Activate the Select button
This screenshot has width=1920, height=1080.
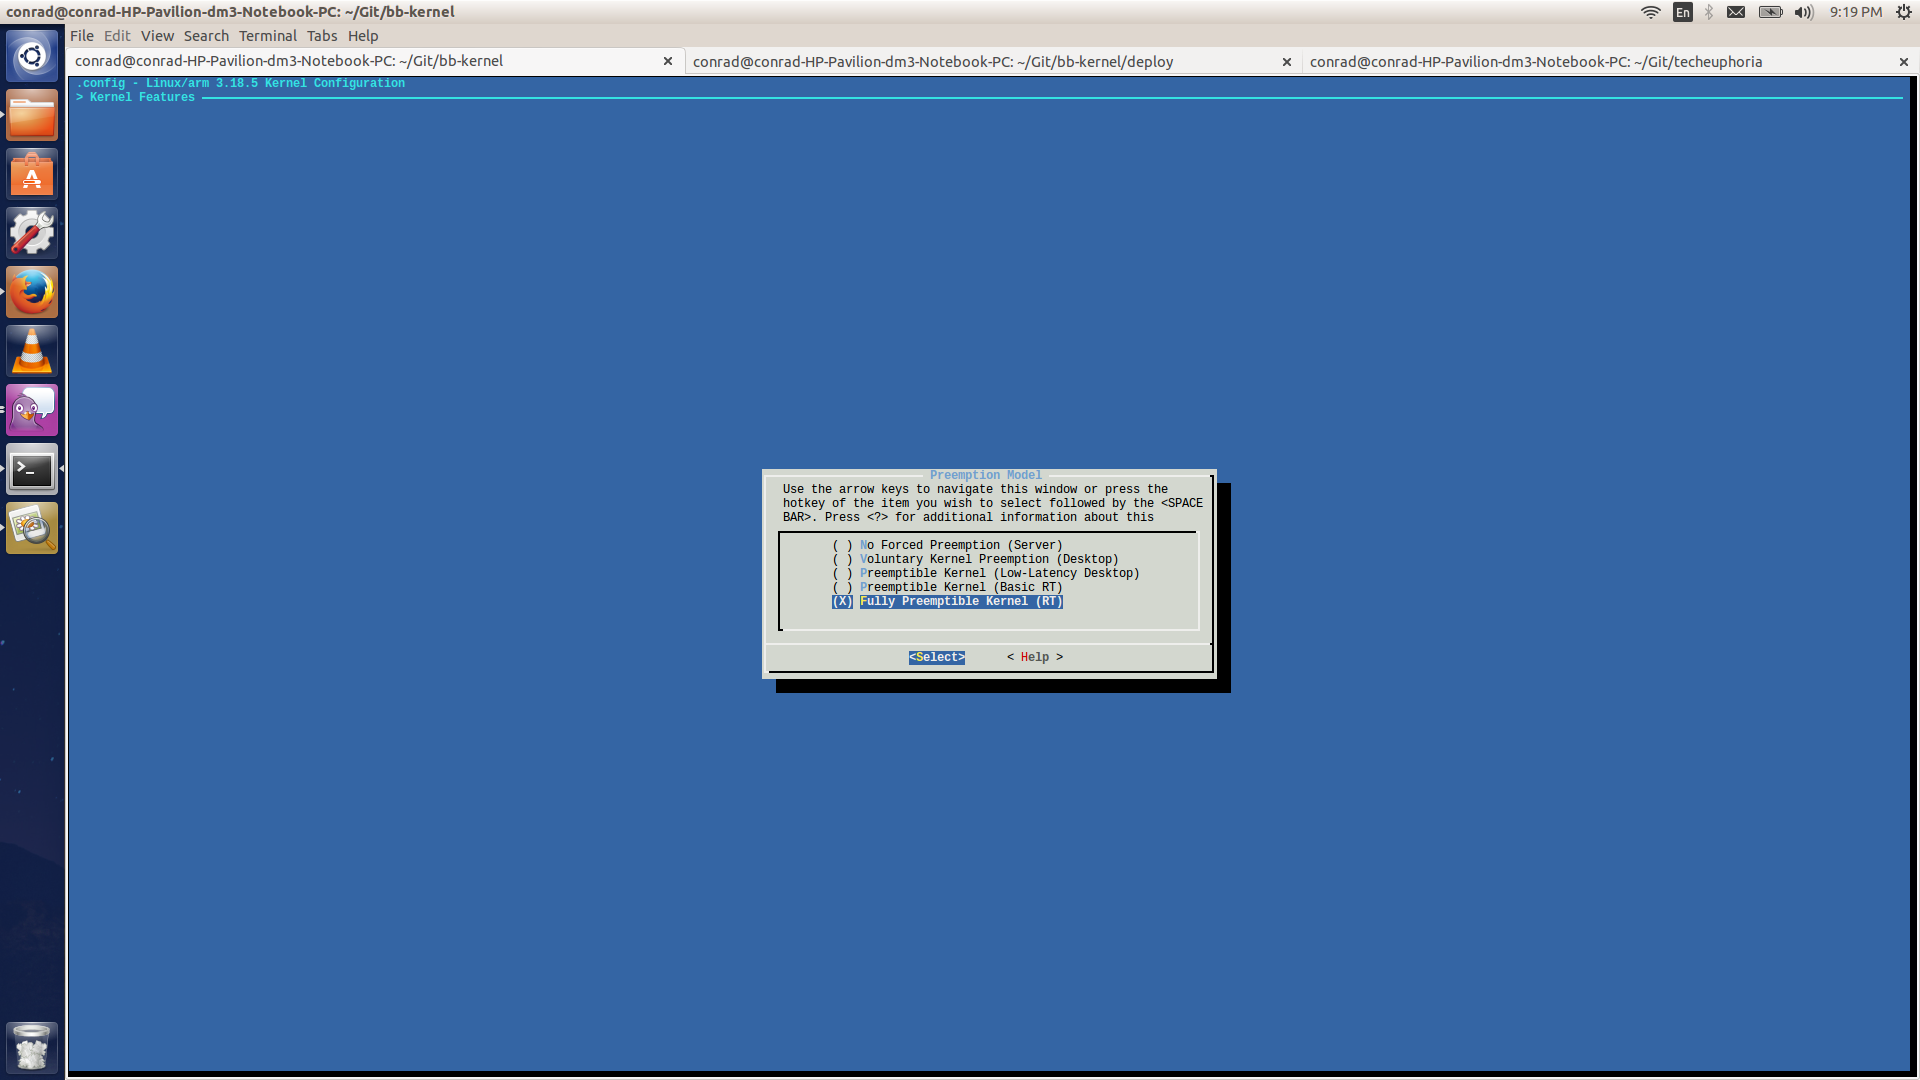pos(936,657)
